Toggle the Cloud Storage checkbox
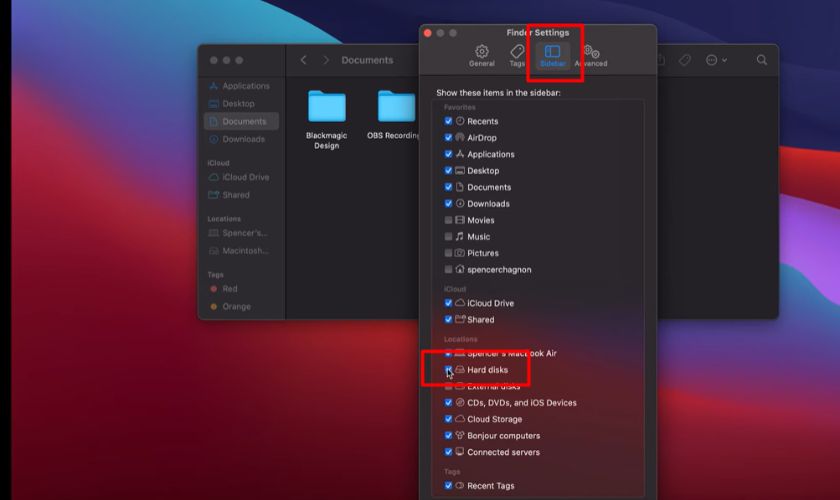Image resolution: width=840 pixels, height=500 pixels. point(448,419)
